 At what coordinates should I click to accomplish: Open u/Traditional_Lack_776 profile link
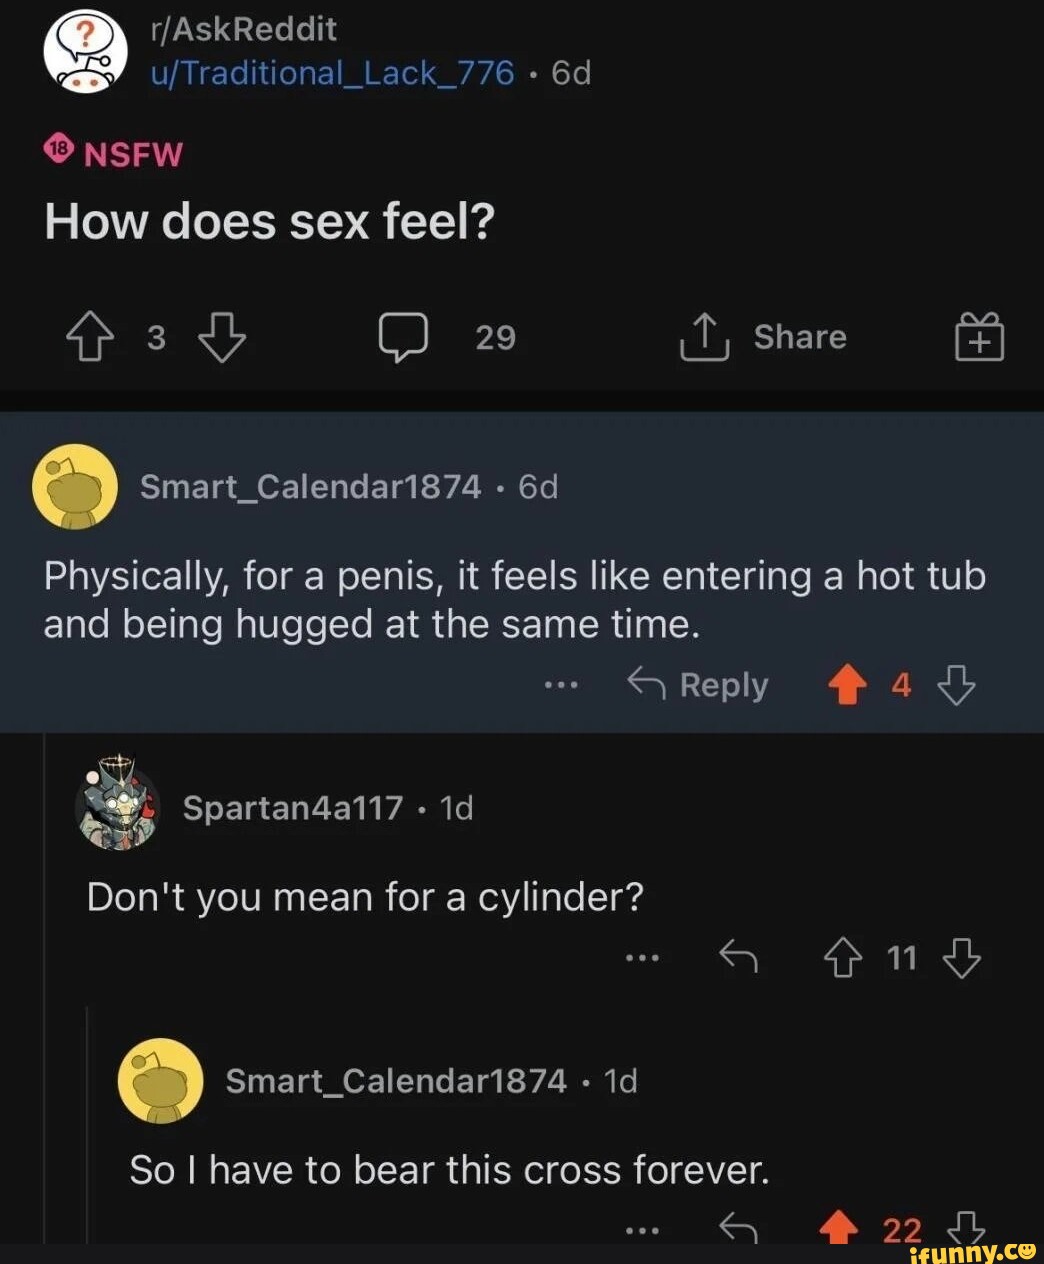pyautogui.click(x=332, y=73)
